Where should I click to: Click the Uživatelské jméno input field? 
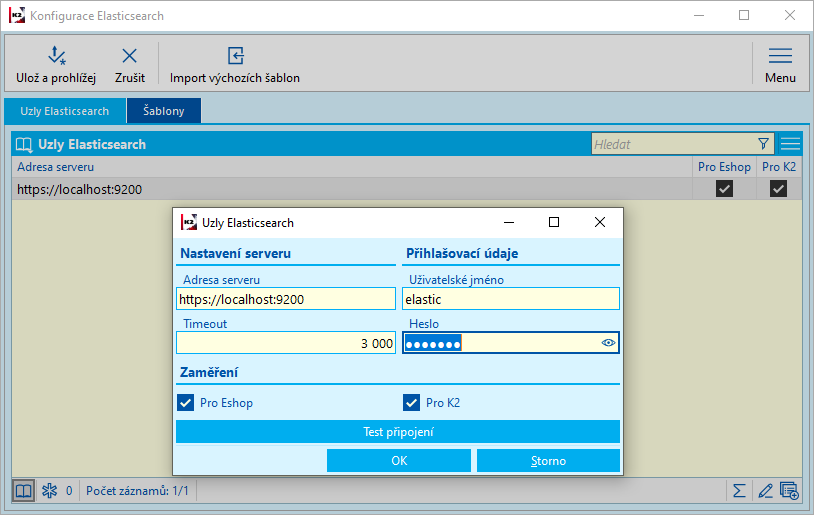tap(511, 299)
